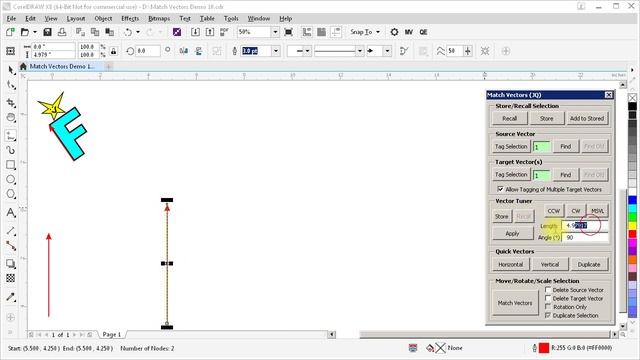
Task: Click the full-screen preview icon
Action: pos(289,32)
